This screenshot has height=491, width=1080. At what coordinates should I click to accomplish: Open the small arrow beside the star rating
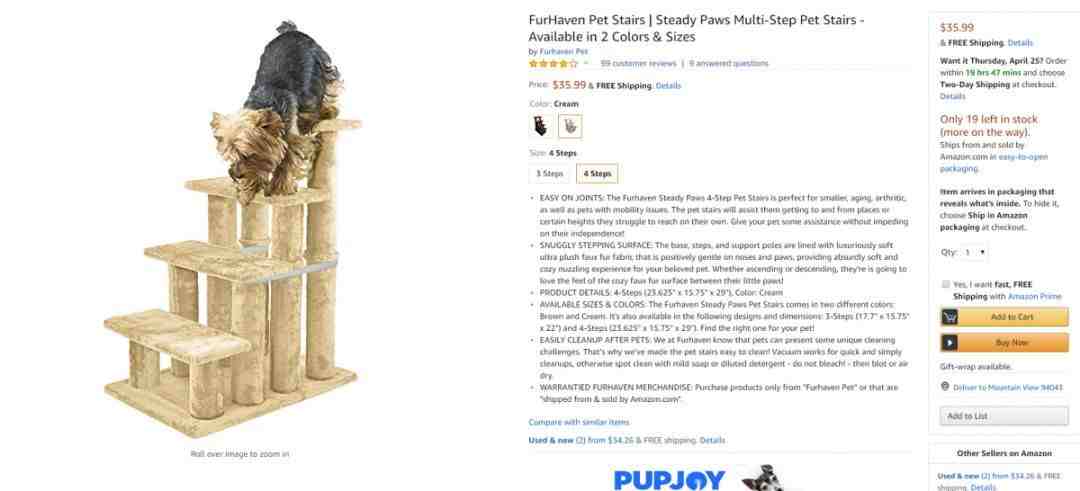[x=586, y=63]
